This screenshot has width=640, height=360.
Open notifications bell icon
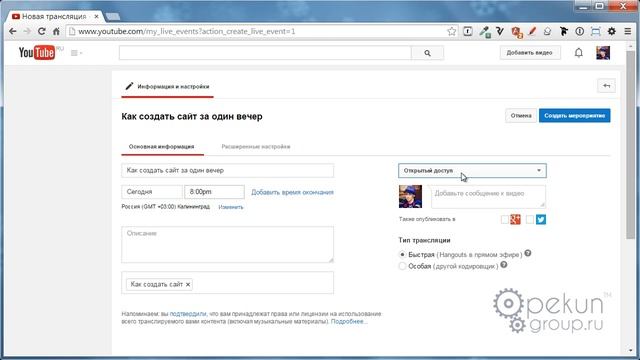(579, 53)
